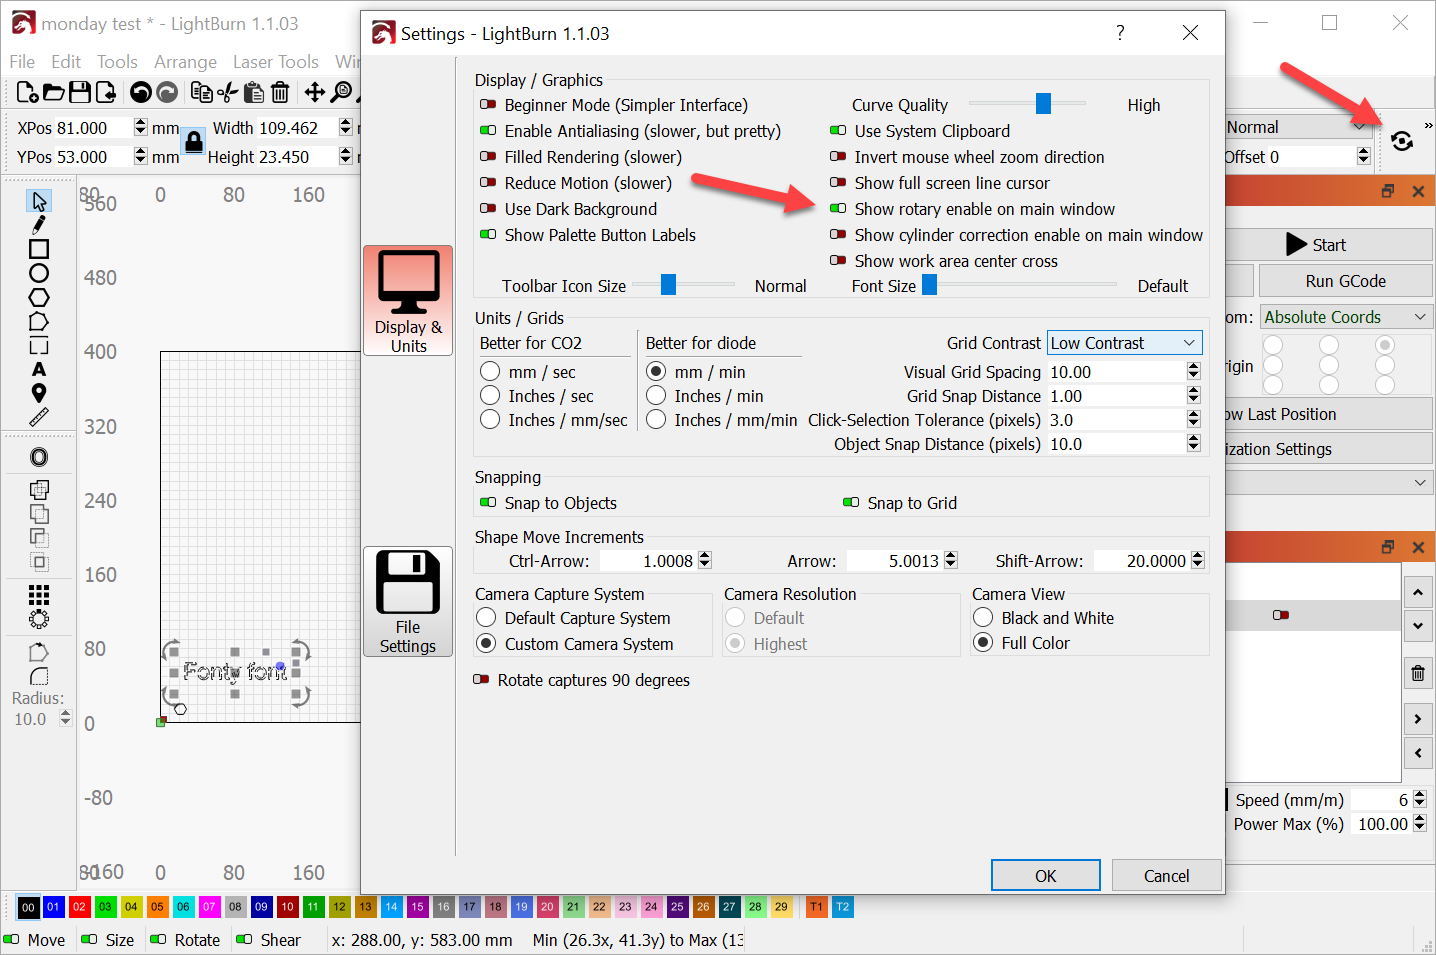The height and width of the screenshot is (955, 1436).
Task: Open the Arrange menu
Action: [185, 62]
